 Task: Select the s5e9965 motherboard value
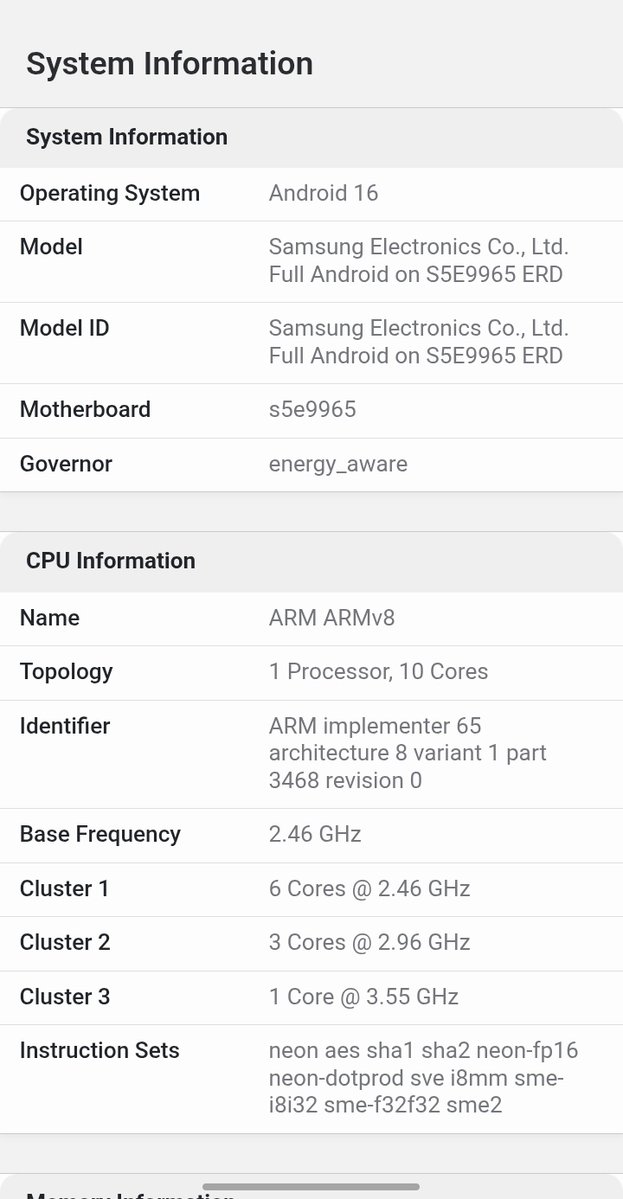pyautogui.click(x=313, y=409)
